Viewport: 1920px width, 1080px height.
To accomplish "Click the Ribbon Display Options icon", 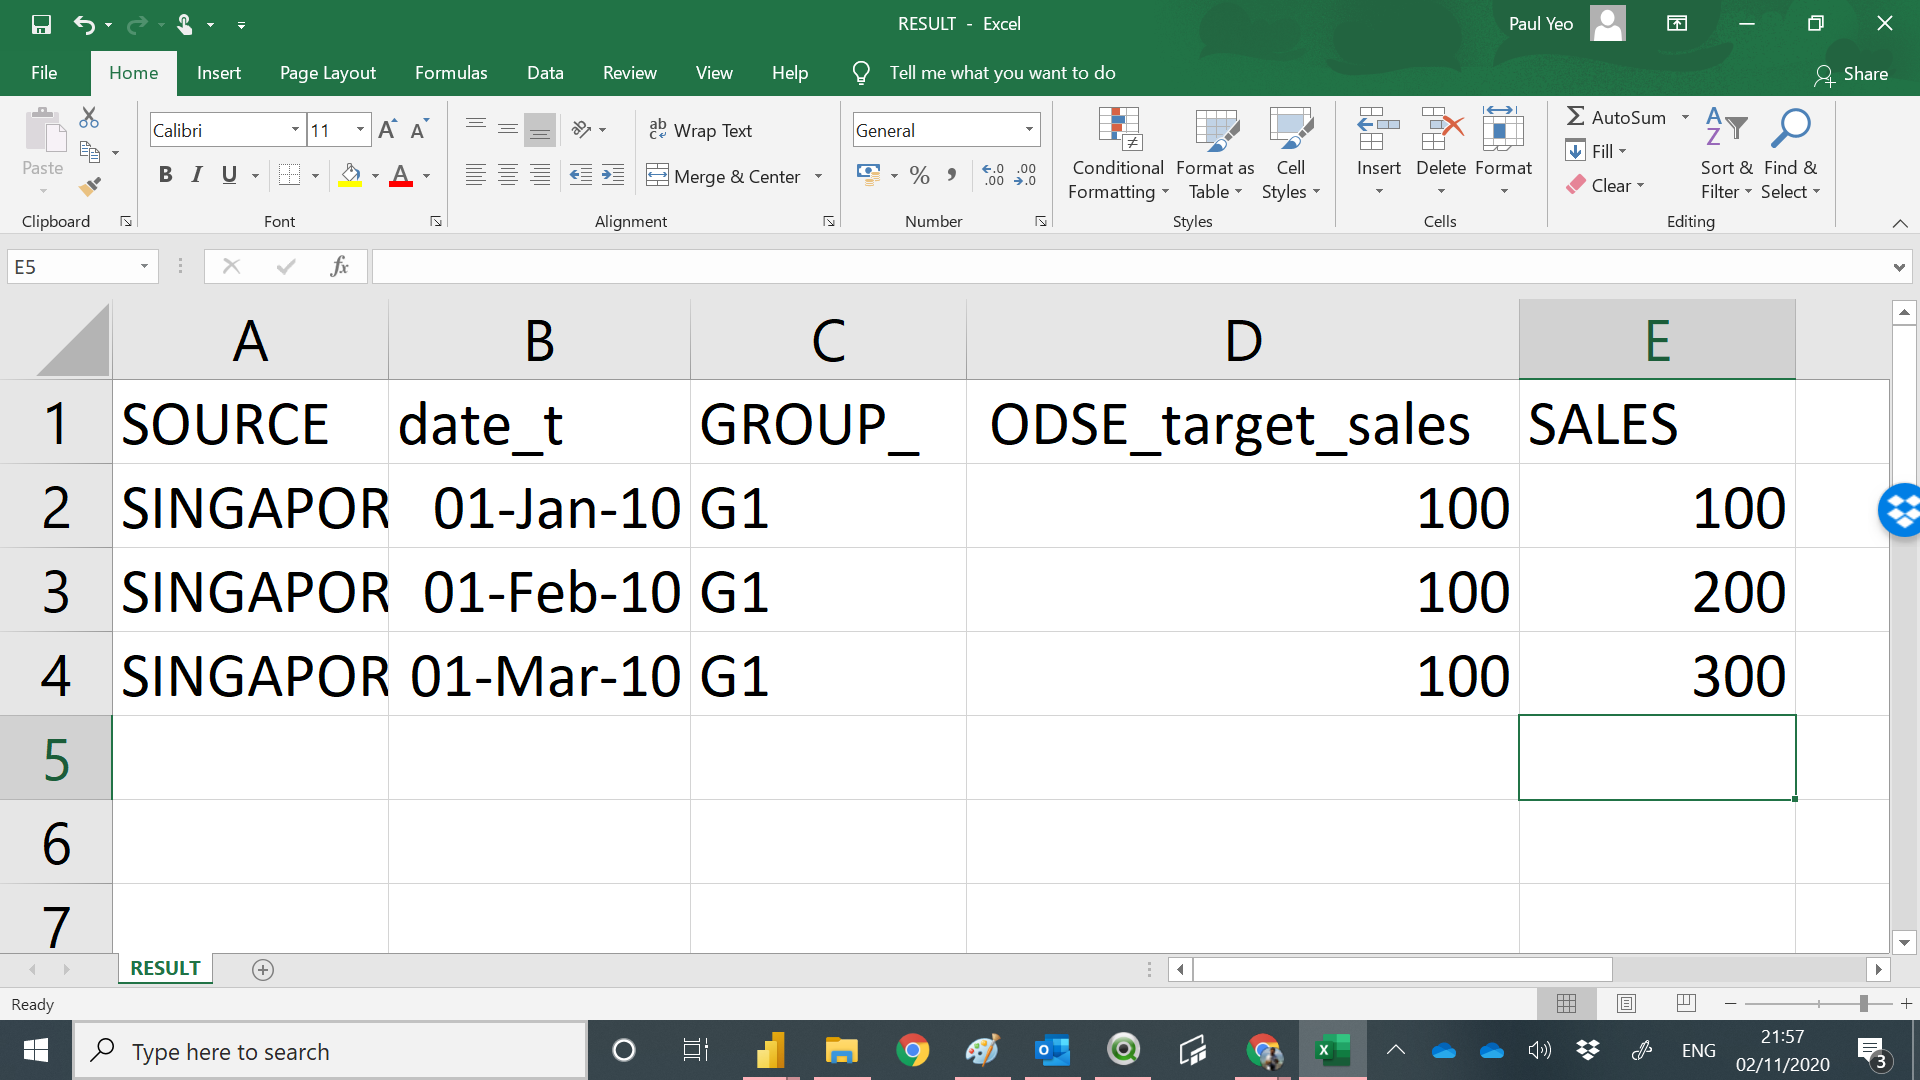I will click(x=1677, y=24).
